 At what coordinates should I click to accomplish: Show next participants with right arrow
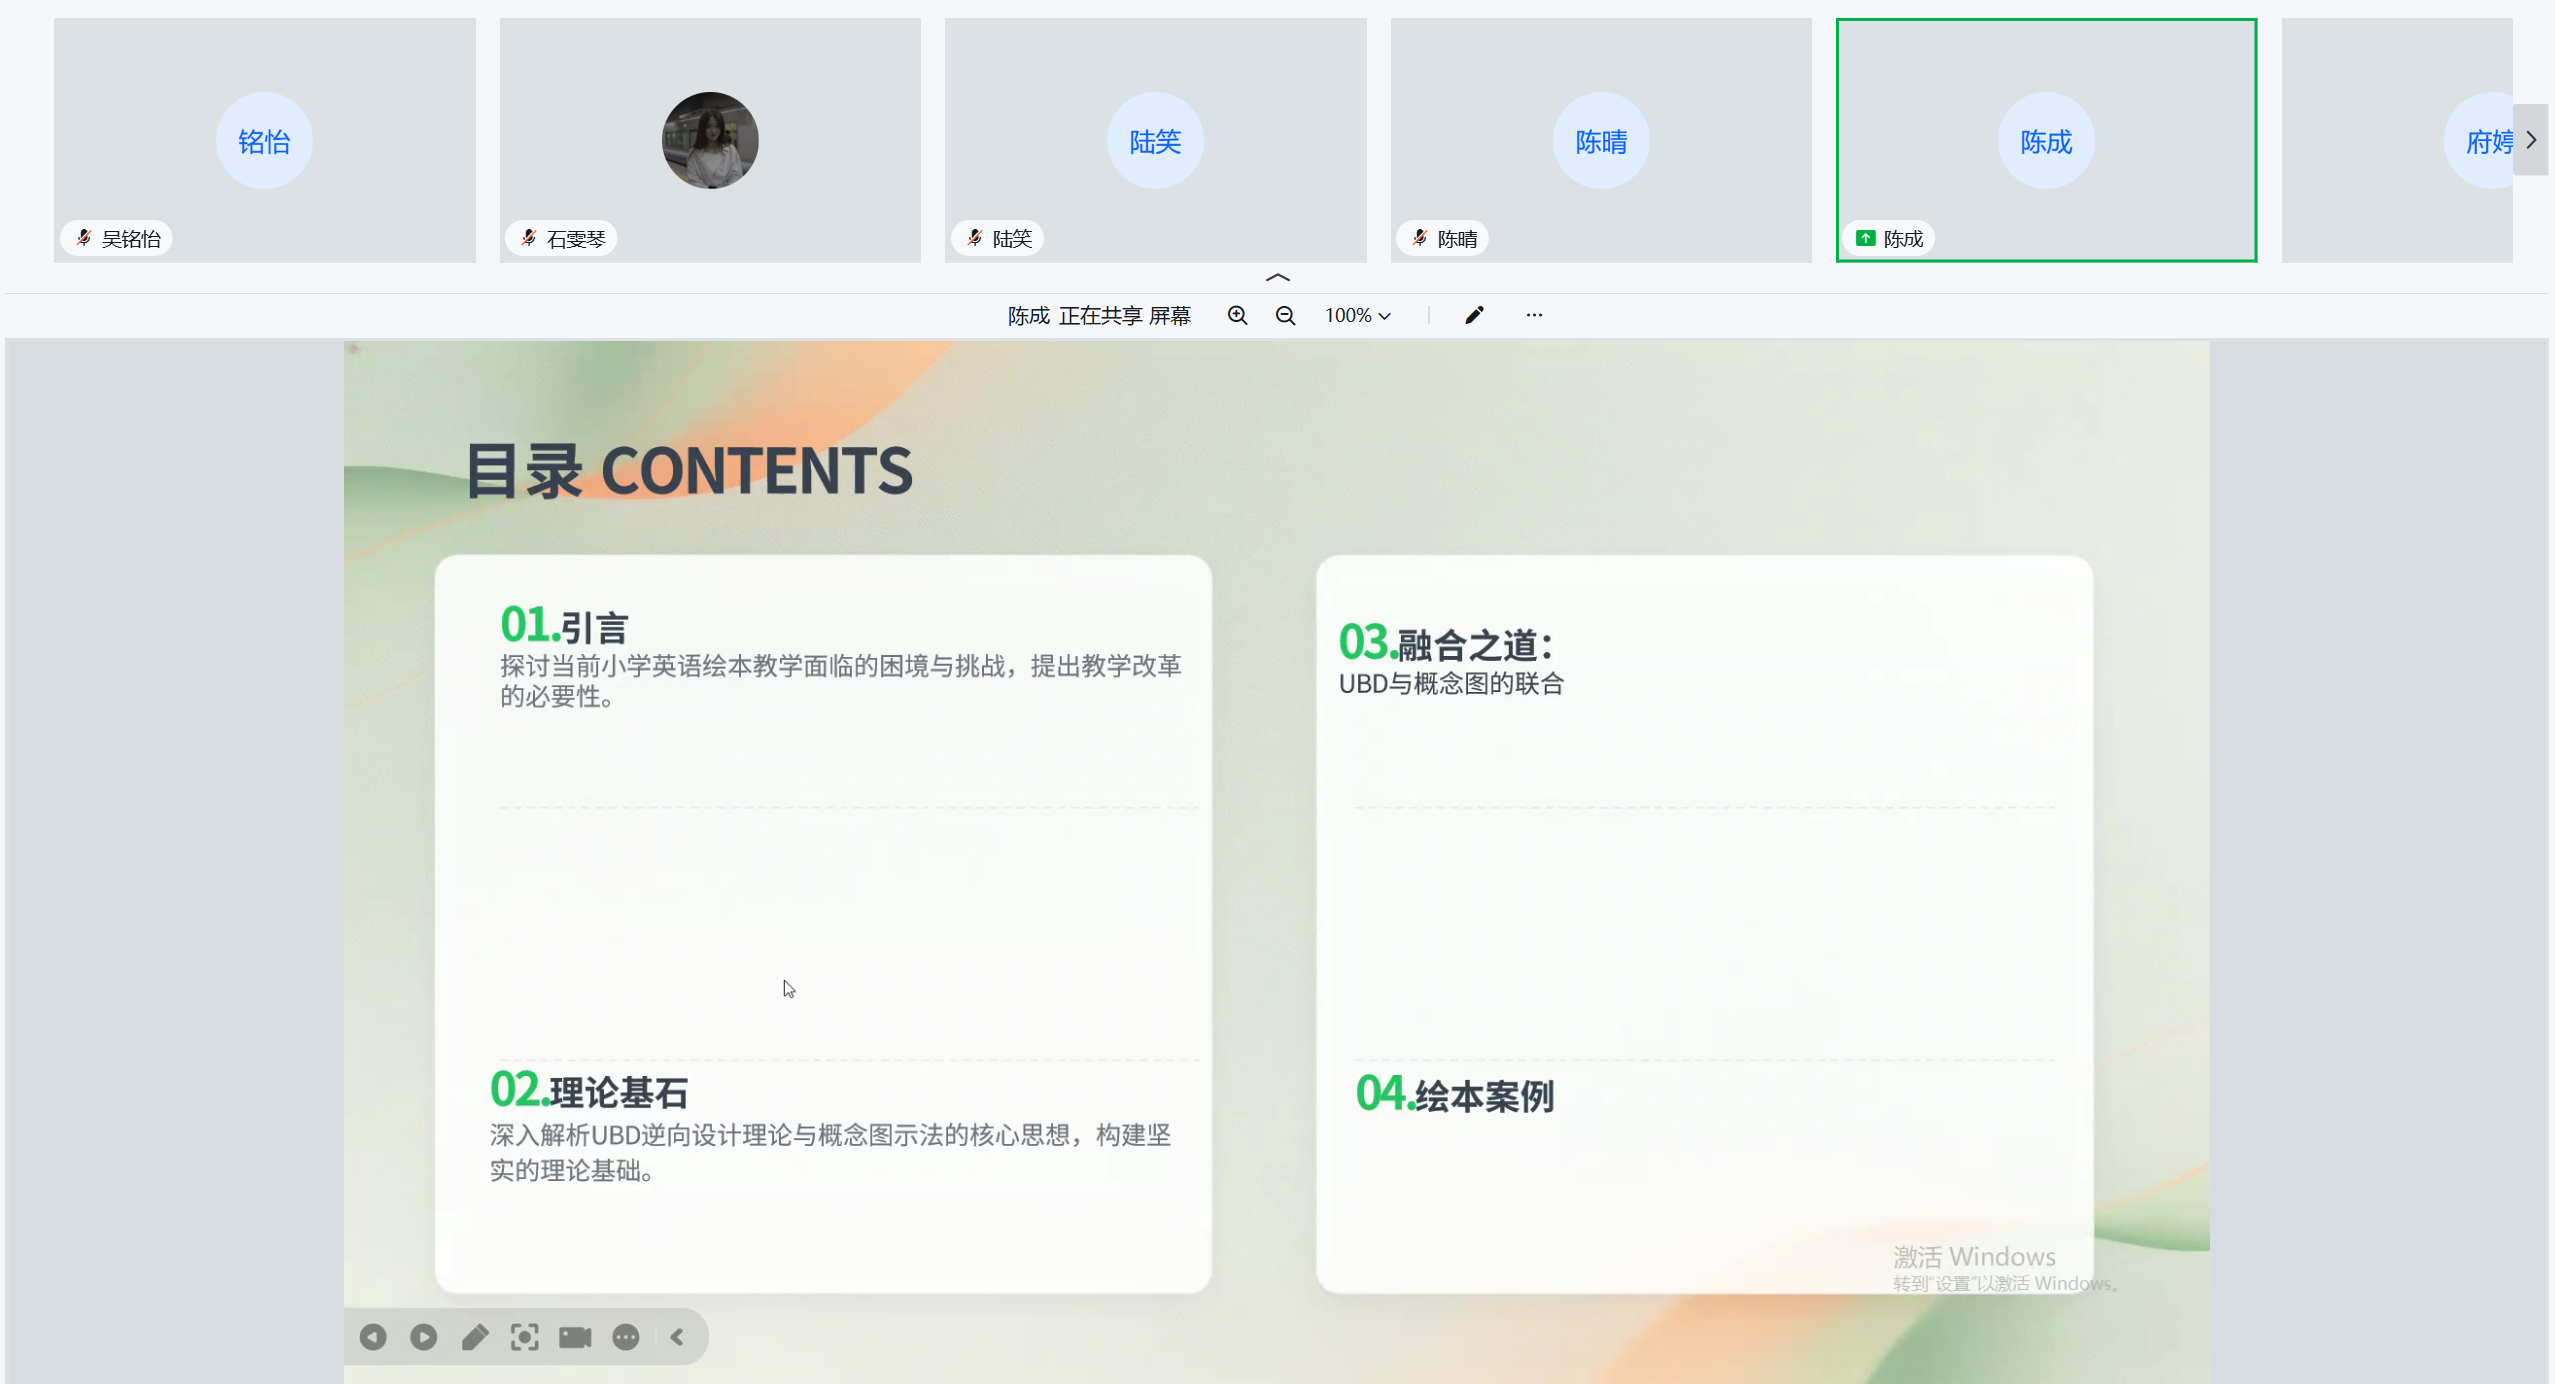(2531, 140)
